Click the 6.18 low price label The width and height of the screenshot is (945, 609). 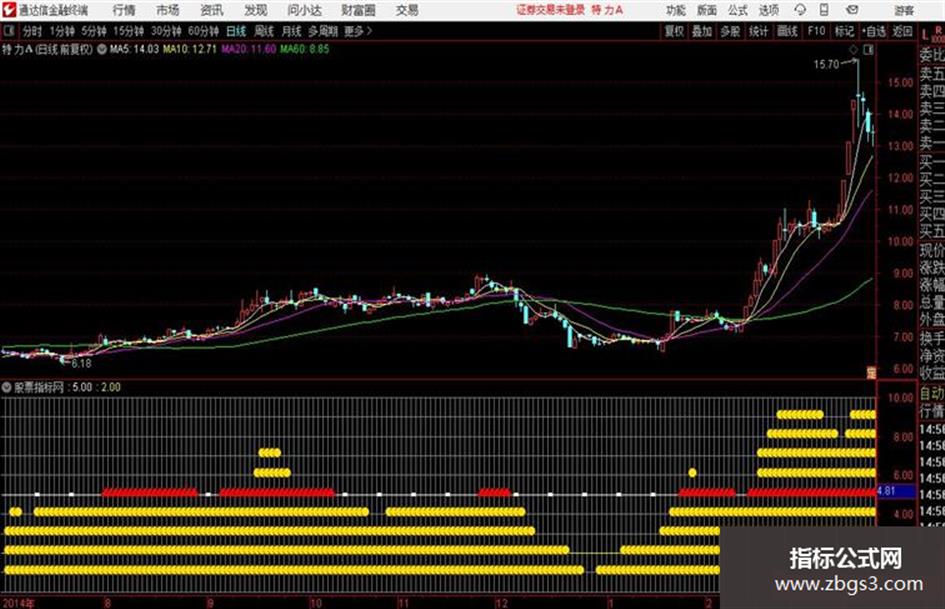(x=81, y=364)
